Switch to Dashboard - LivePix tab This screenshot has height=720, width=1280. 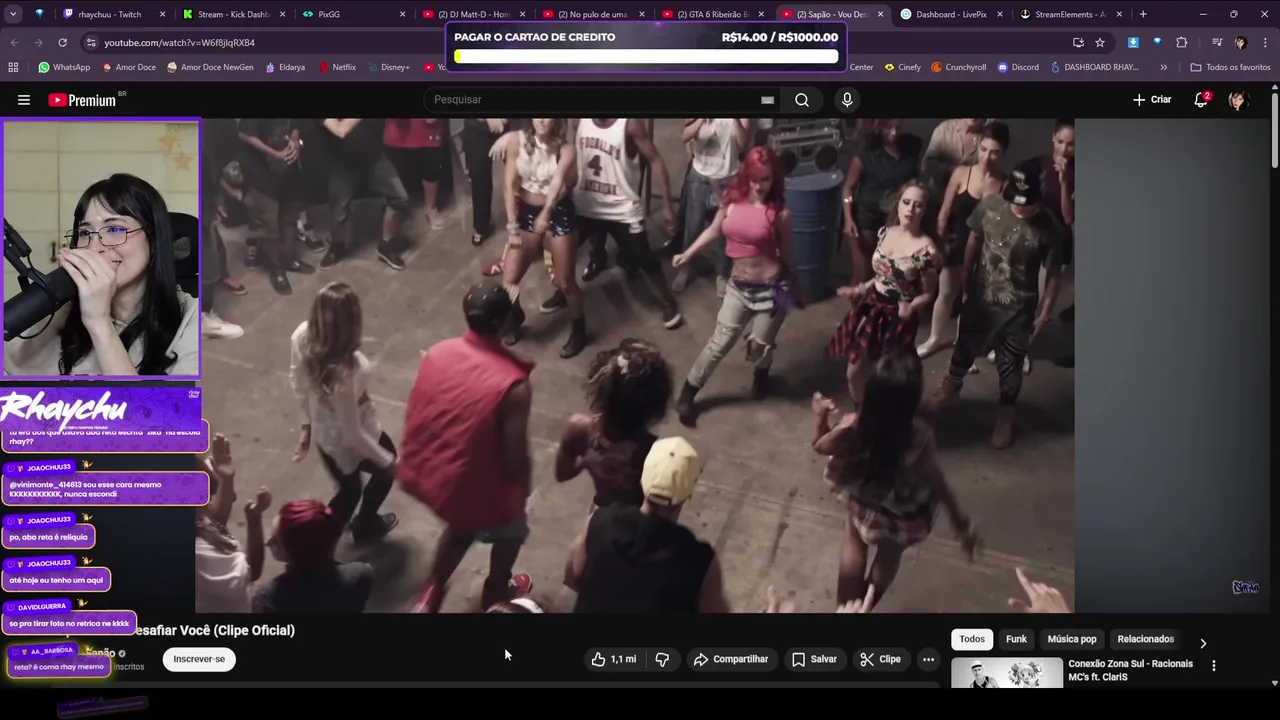(x=950, y=14)
